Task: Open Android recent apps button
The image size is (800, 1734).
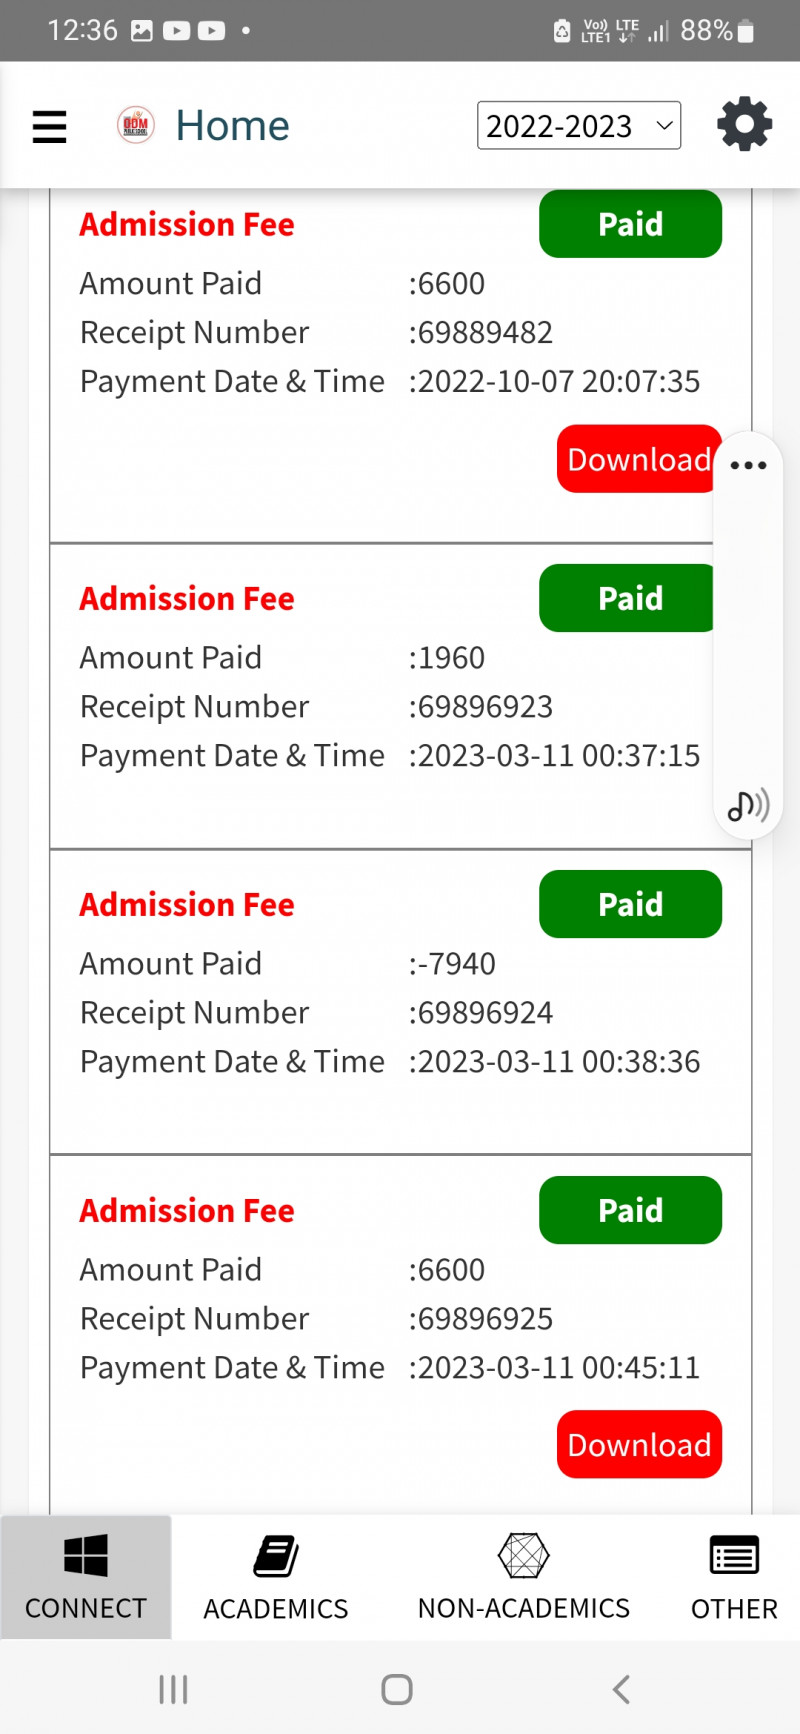Action: tap(173, 1689)
